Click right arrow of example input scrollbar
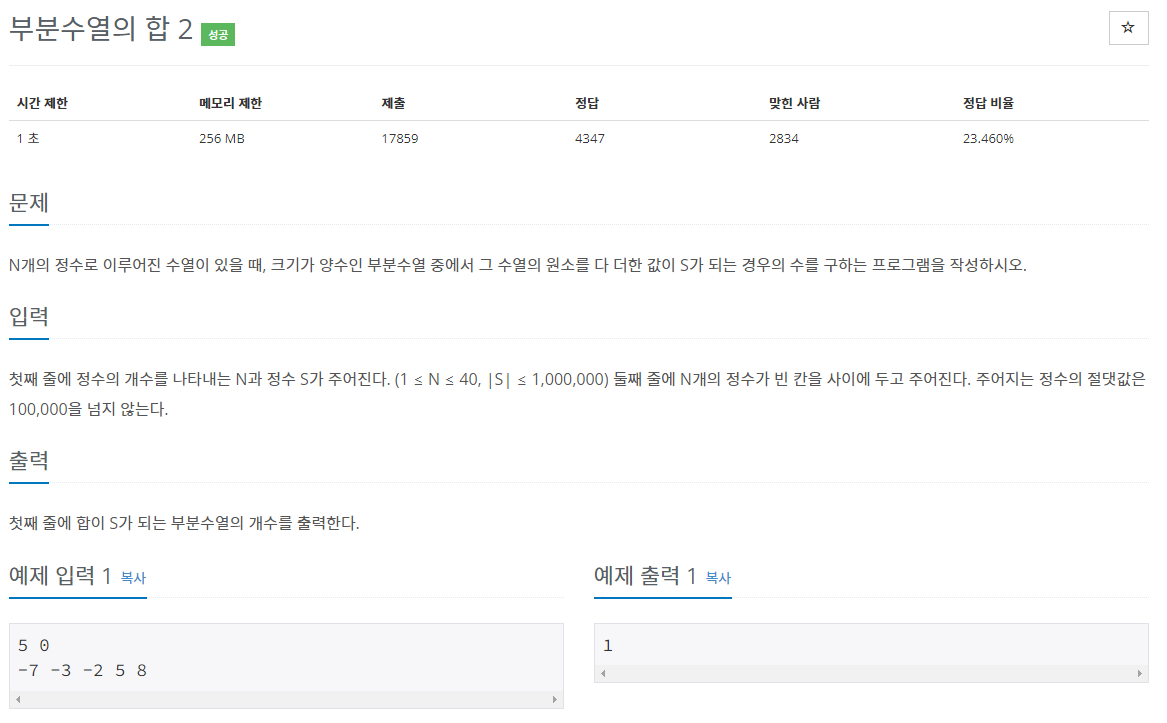The height and width of the screenshot is (723, 1167). click(x=554, y=699)
